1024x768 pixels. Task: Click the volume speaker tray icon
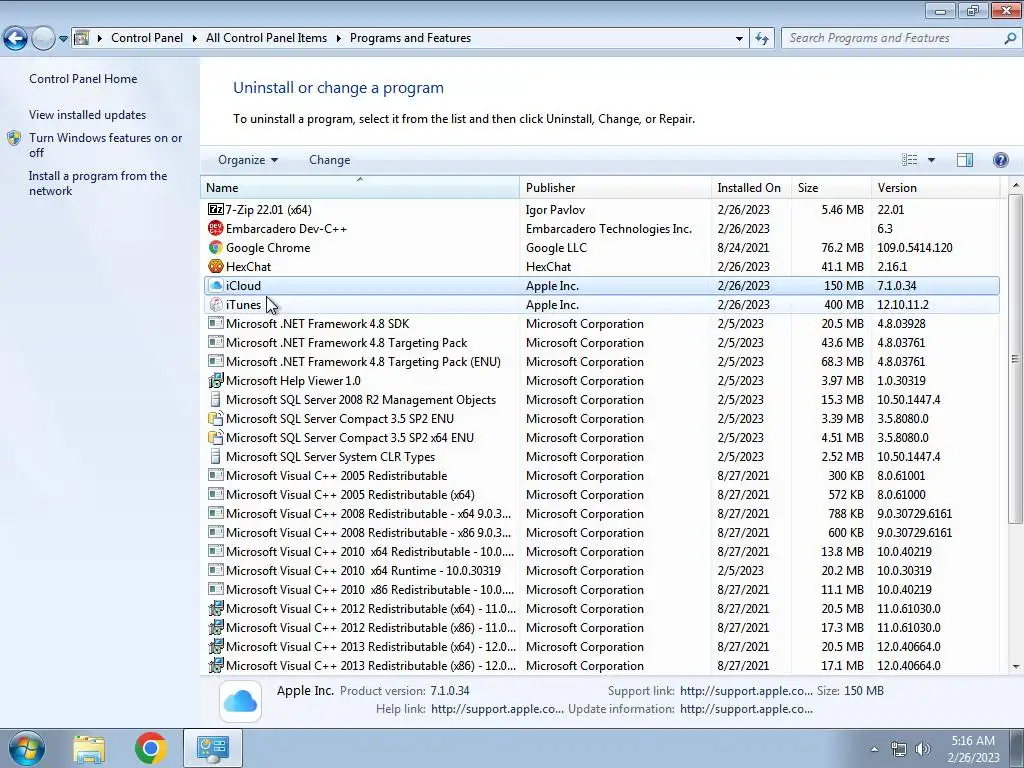point(922,749)
